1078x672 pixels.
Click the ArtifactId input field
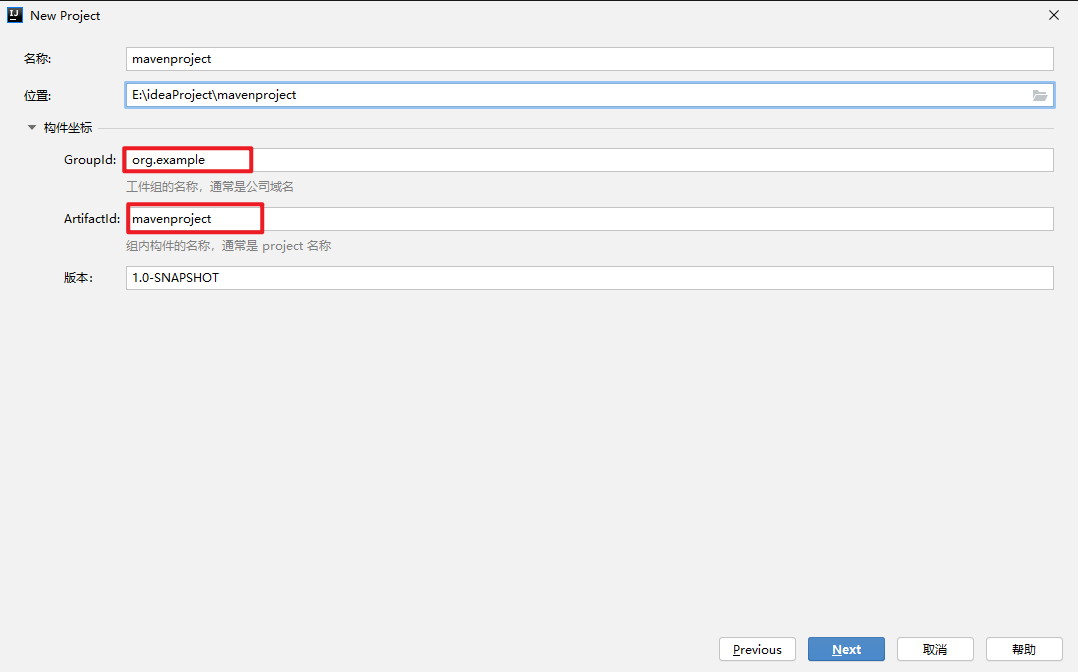coord(589,219)
